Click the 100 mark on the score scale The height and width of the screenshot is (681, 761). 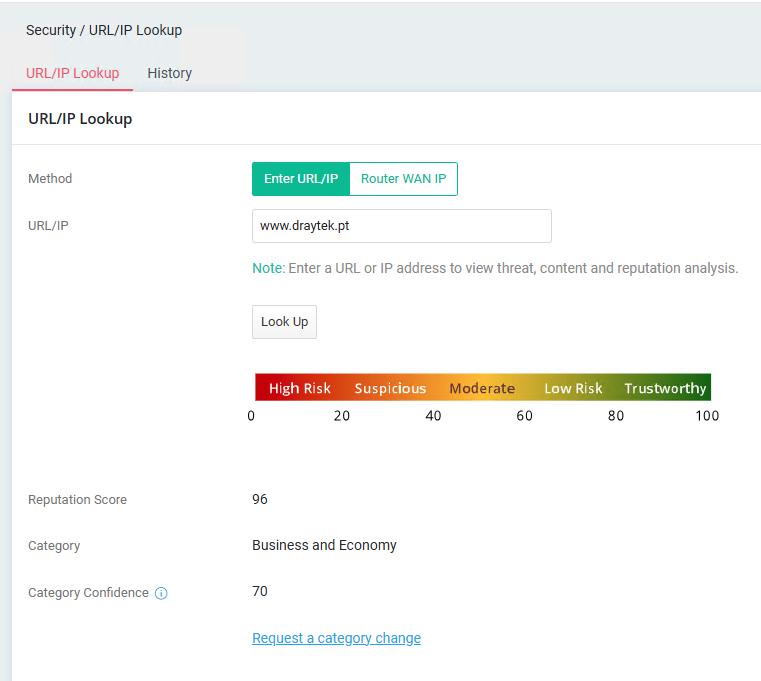click(707, 416)
